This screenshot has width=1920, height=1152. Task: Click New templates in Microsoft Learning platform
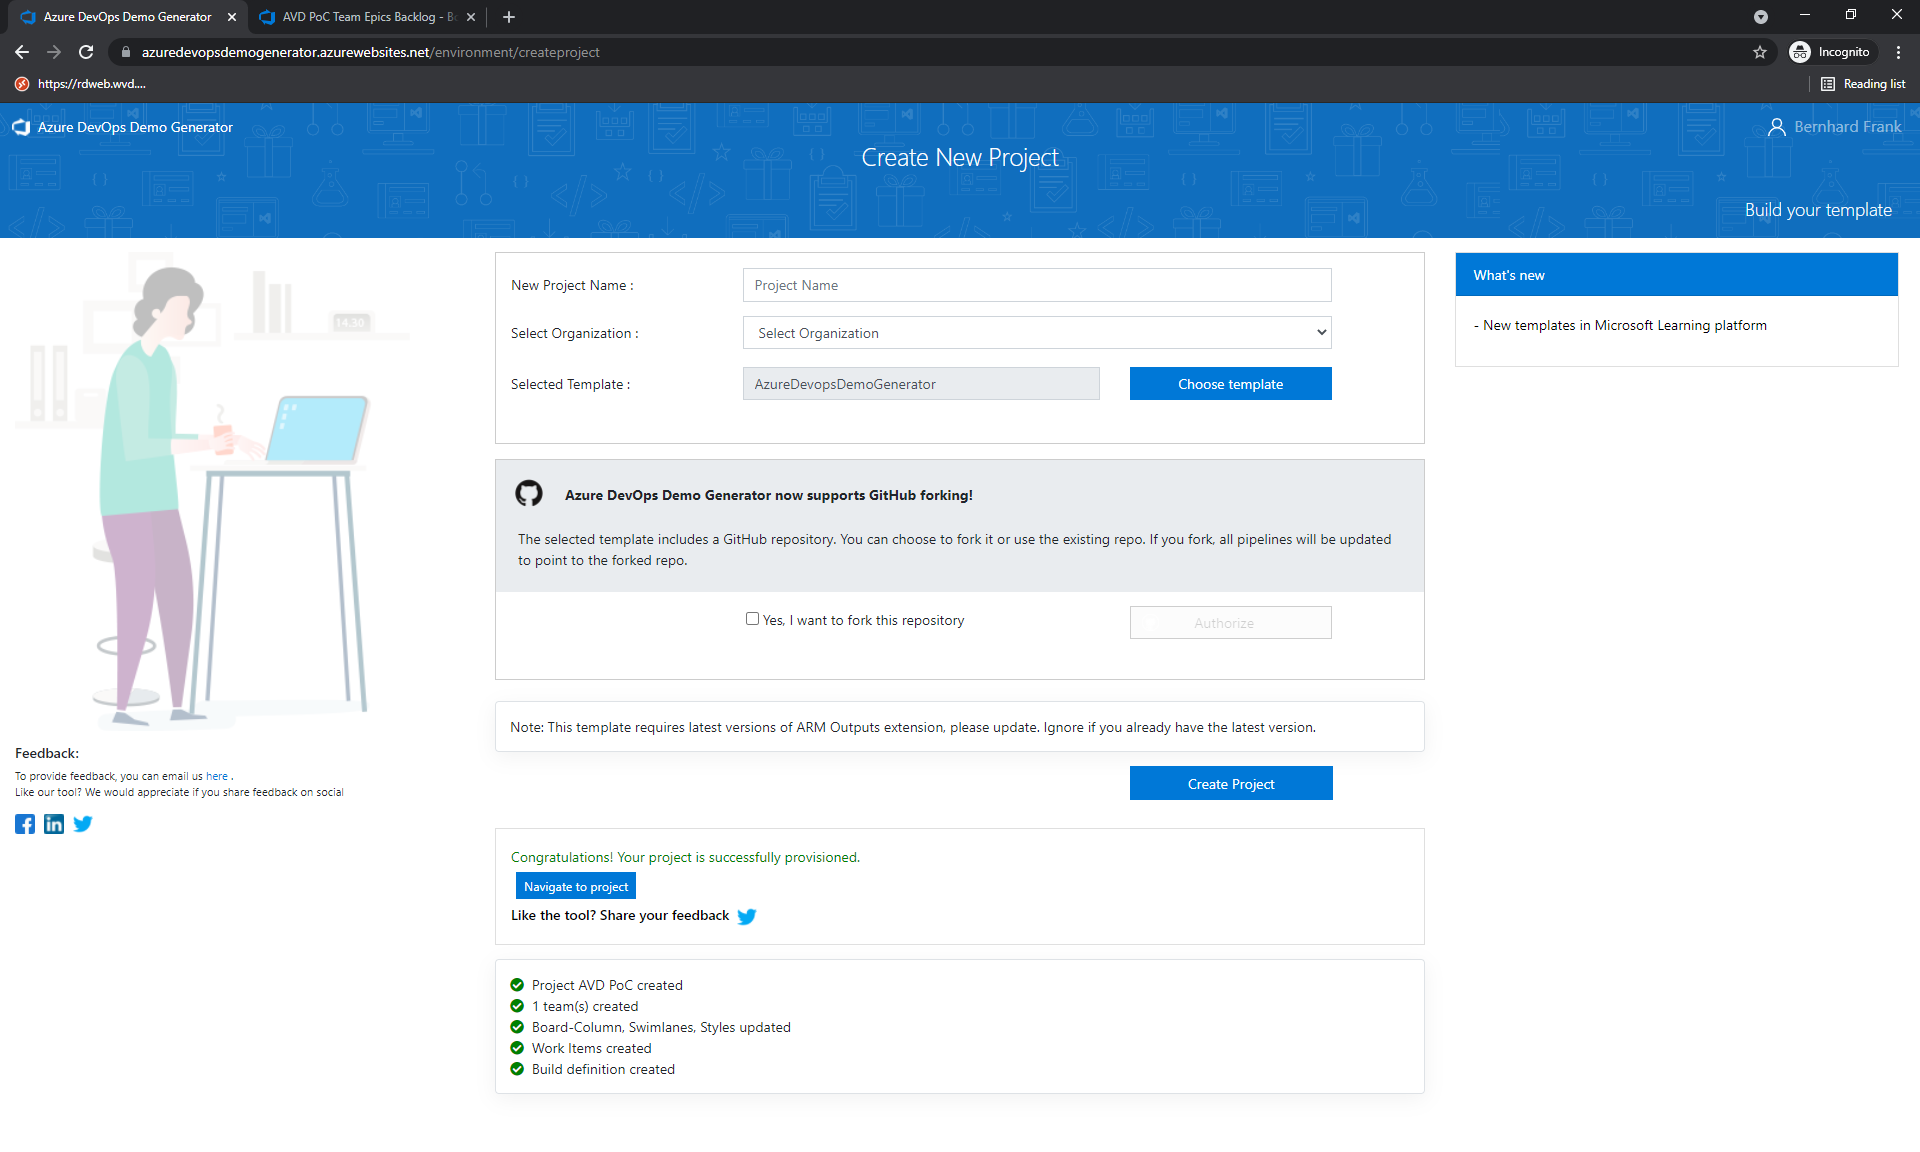[x=1625, y=325]
